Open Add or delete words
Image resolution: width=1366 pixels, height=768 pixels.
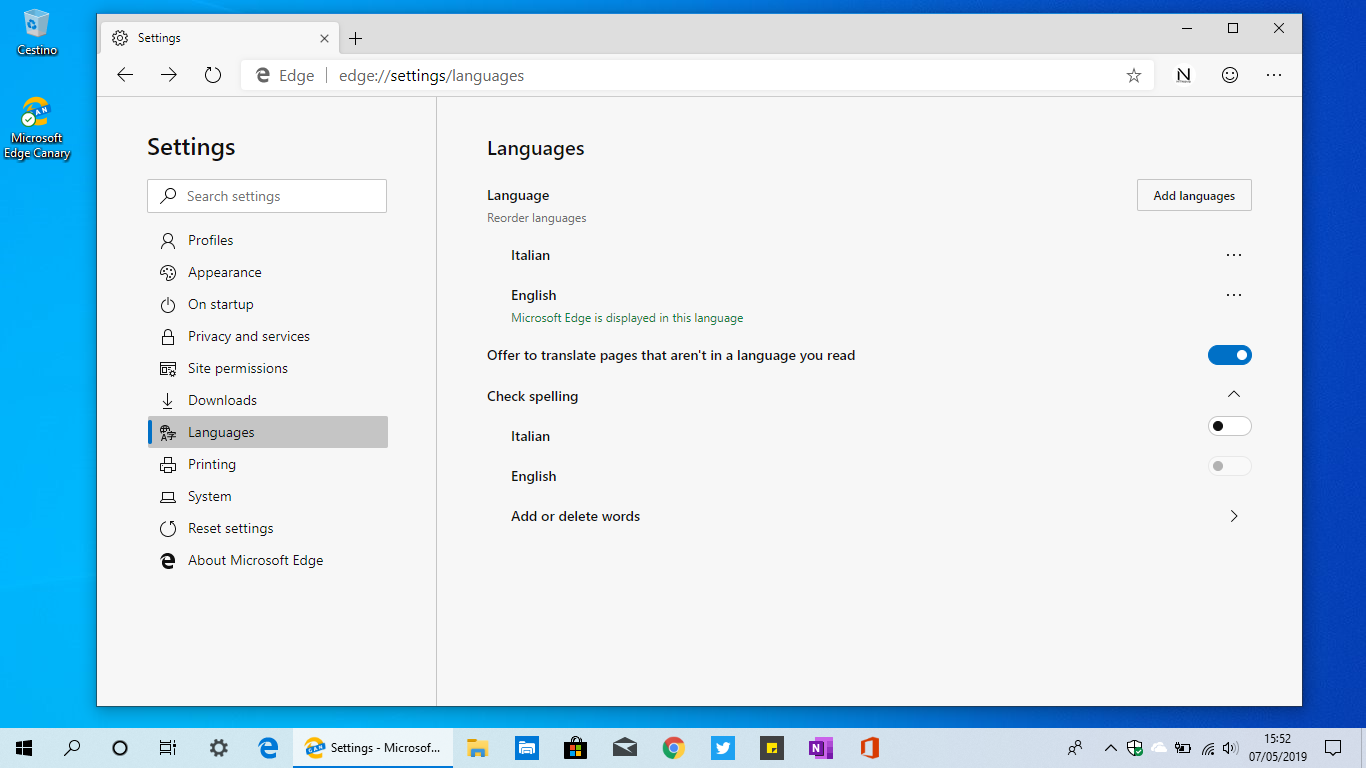575,516
